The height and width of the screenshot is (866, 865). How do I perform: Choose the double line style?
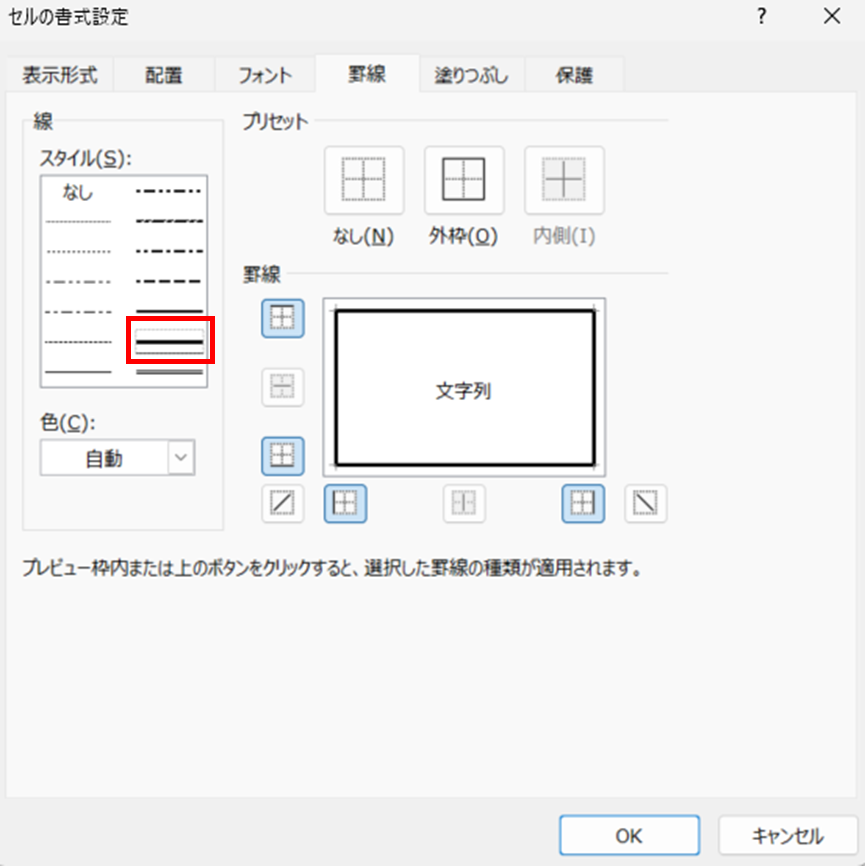(169, 371)
